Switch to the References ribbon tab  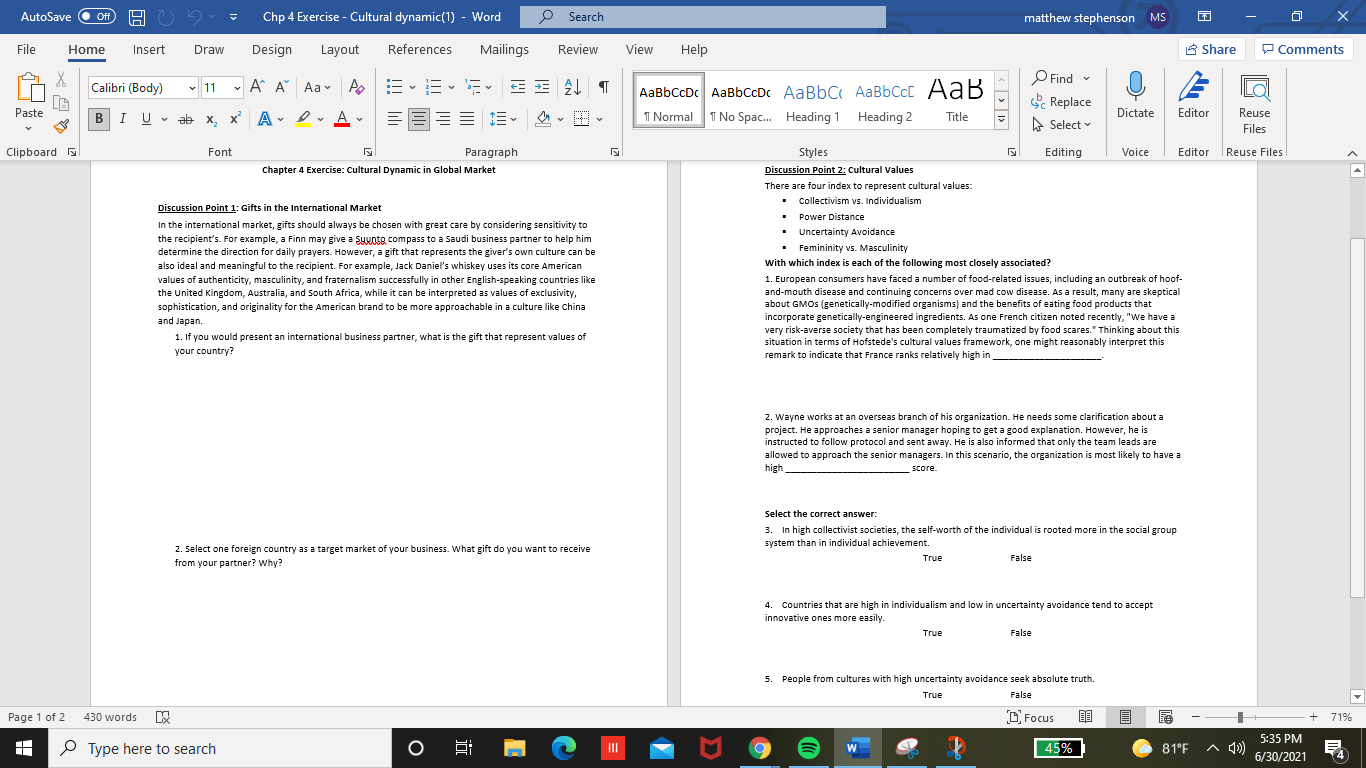click(420, 49)
